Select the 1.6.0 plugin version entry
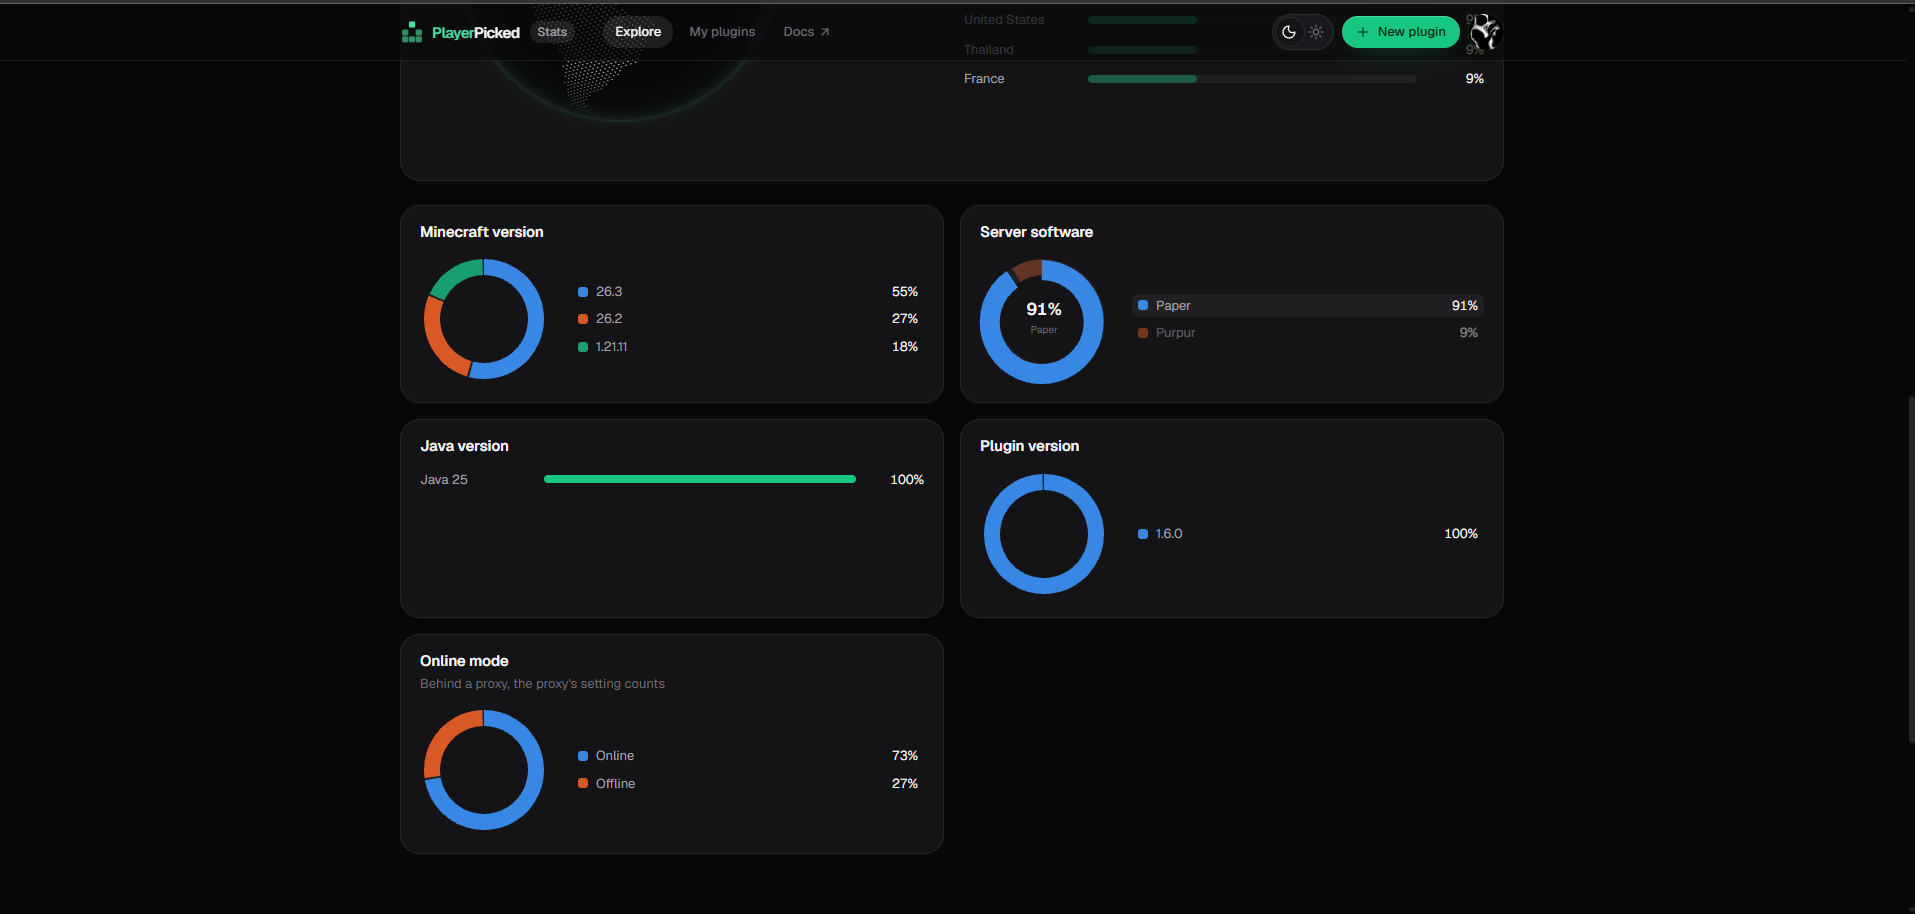The image size is (1915, 914). click(1307, 534)
